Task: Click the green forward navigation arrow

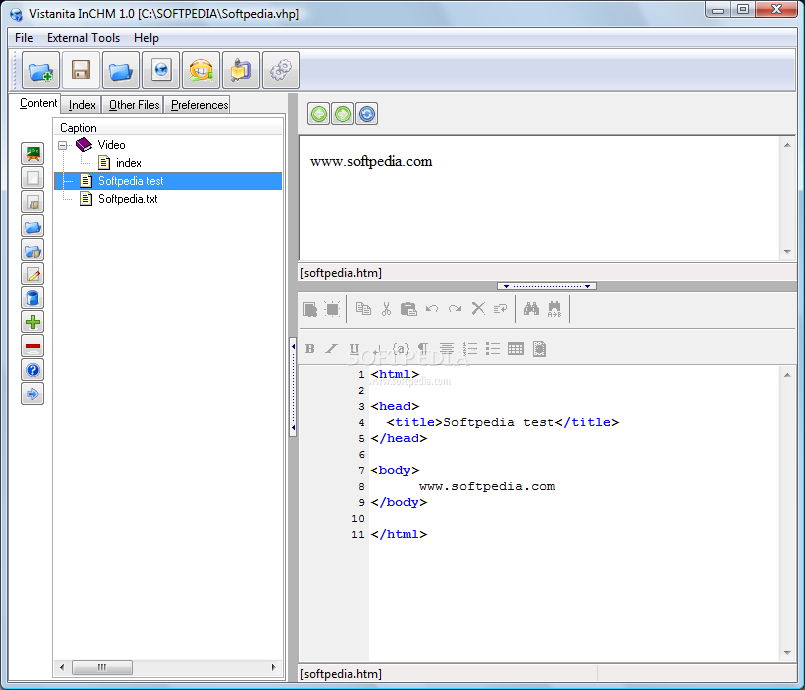Action: pyautogui.click(x=342, y=113)
